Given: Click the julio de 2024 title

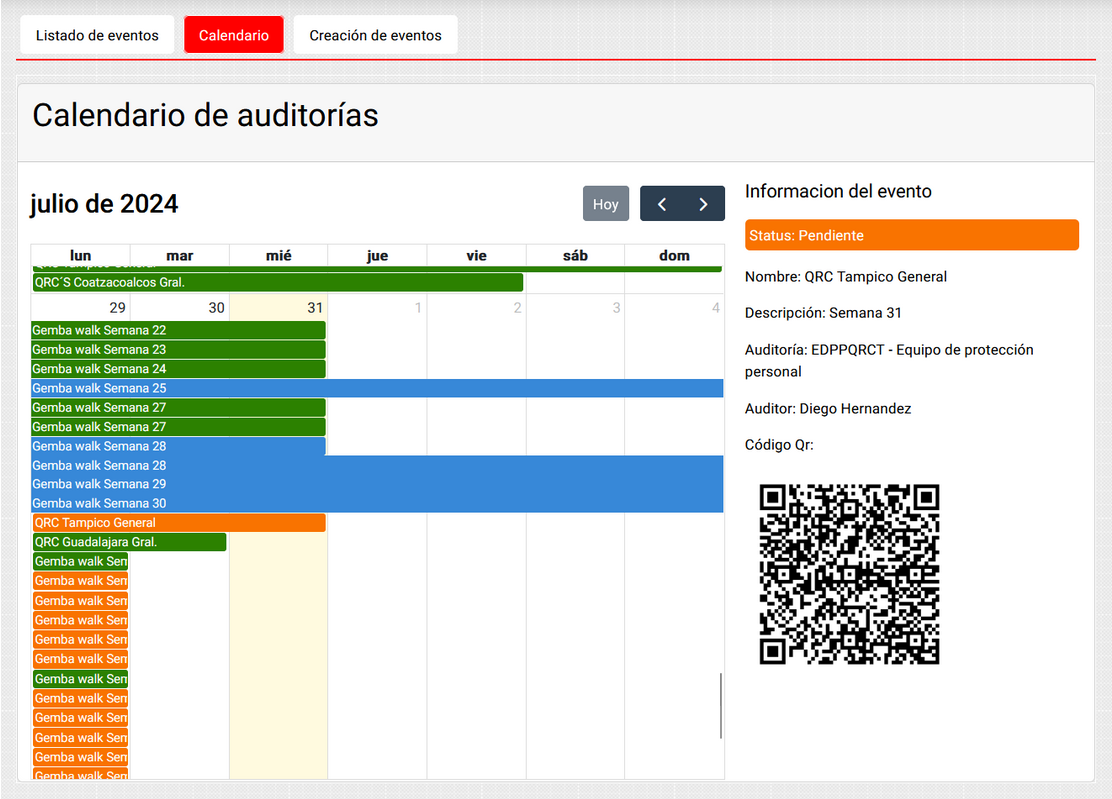Looking at the screenshot, I should click(x=104, y=204).
